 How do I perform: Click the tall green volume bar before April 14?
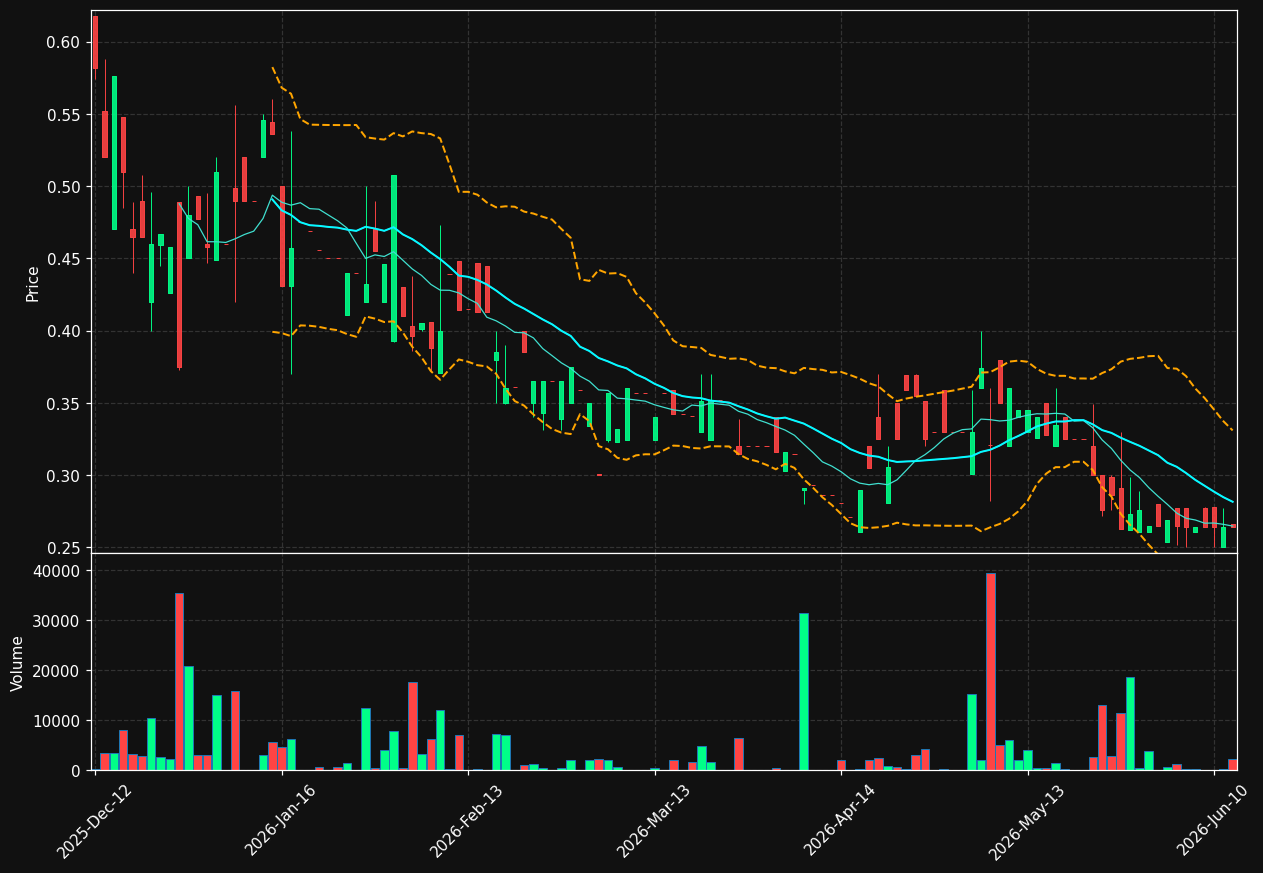click(803, 691)
